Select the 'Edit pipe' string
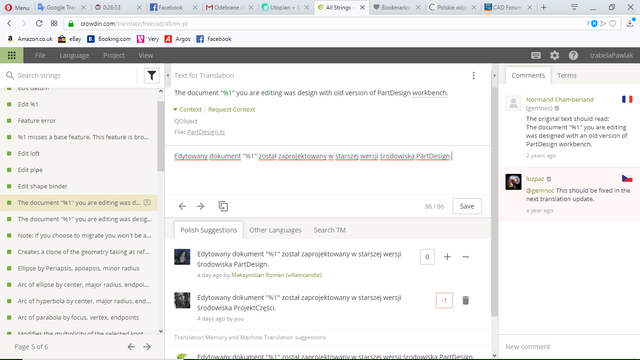640x360 pixels. click(x=78, y=170)
